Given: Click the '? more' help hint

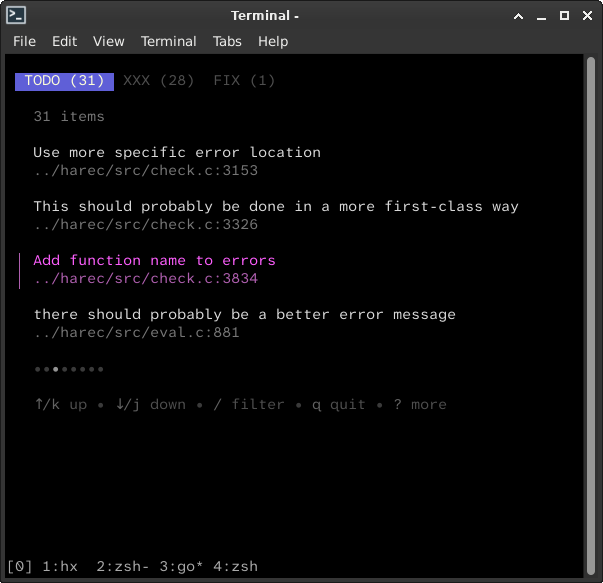Looking at the screenshot, I should [421, 405].
